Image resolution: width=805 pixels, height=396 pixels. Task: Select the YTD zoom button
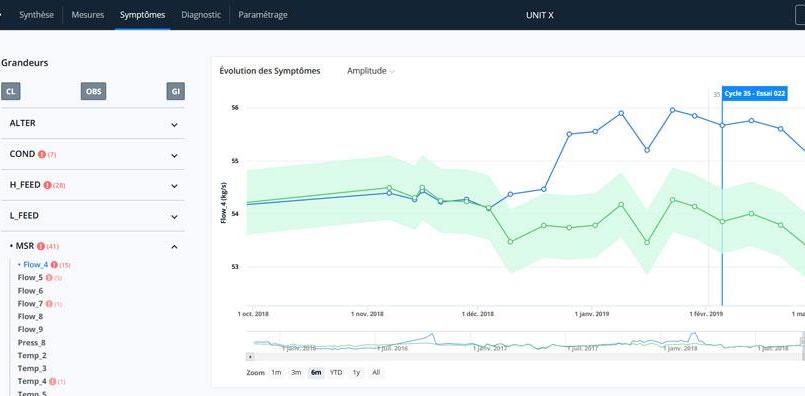coord(336,372)
